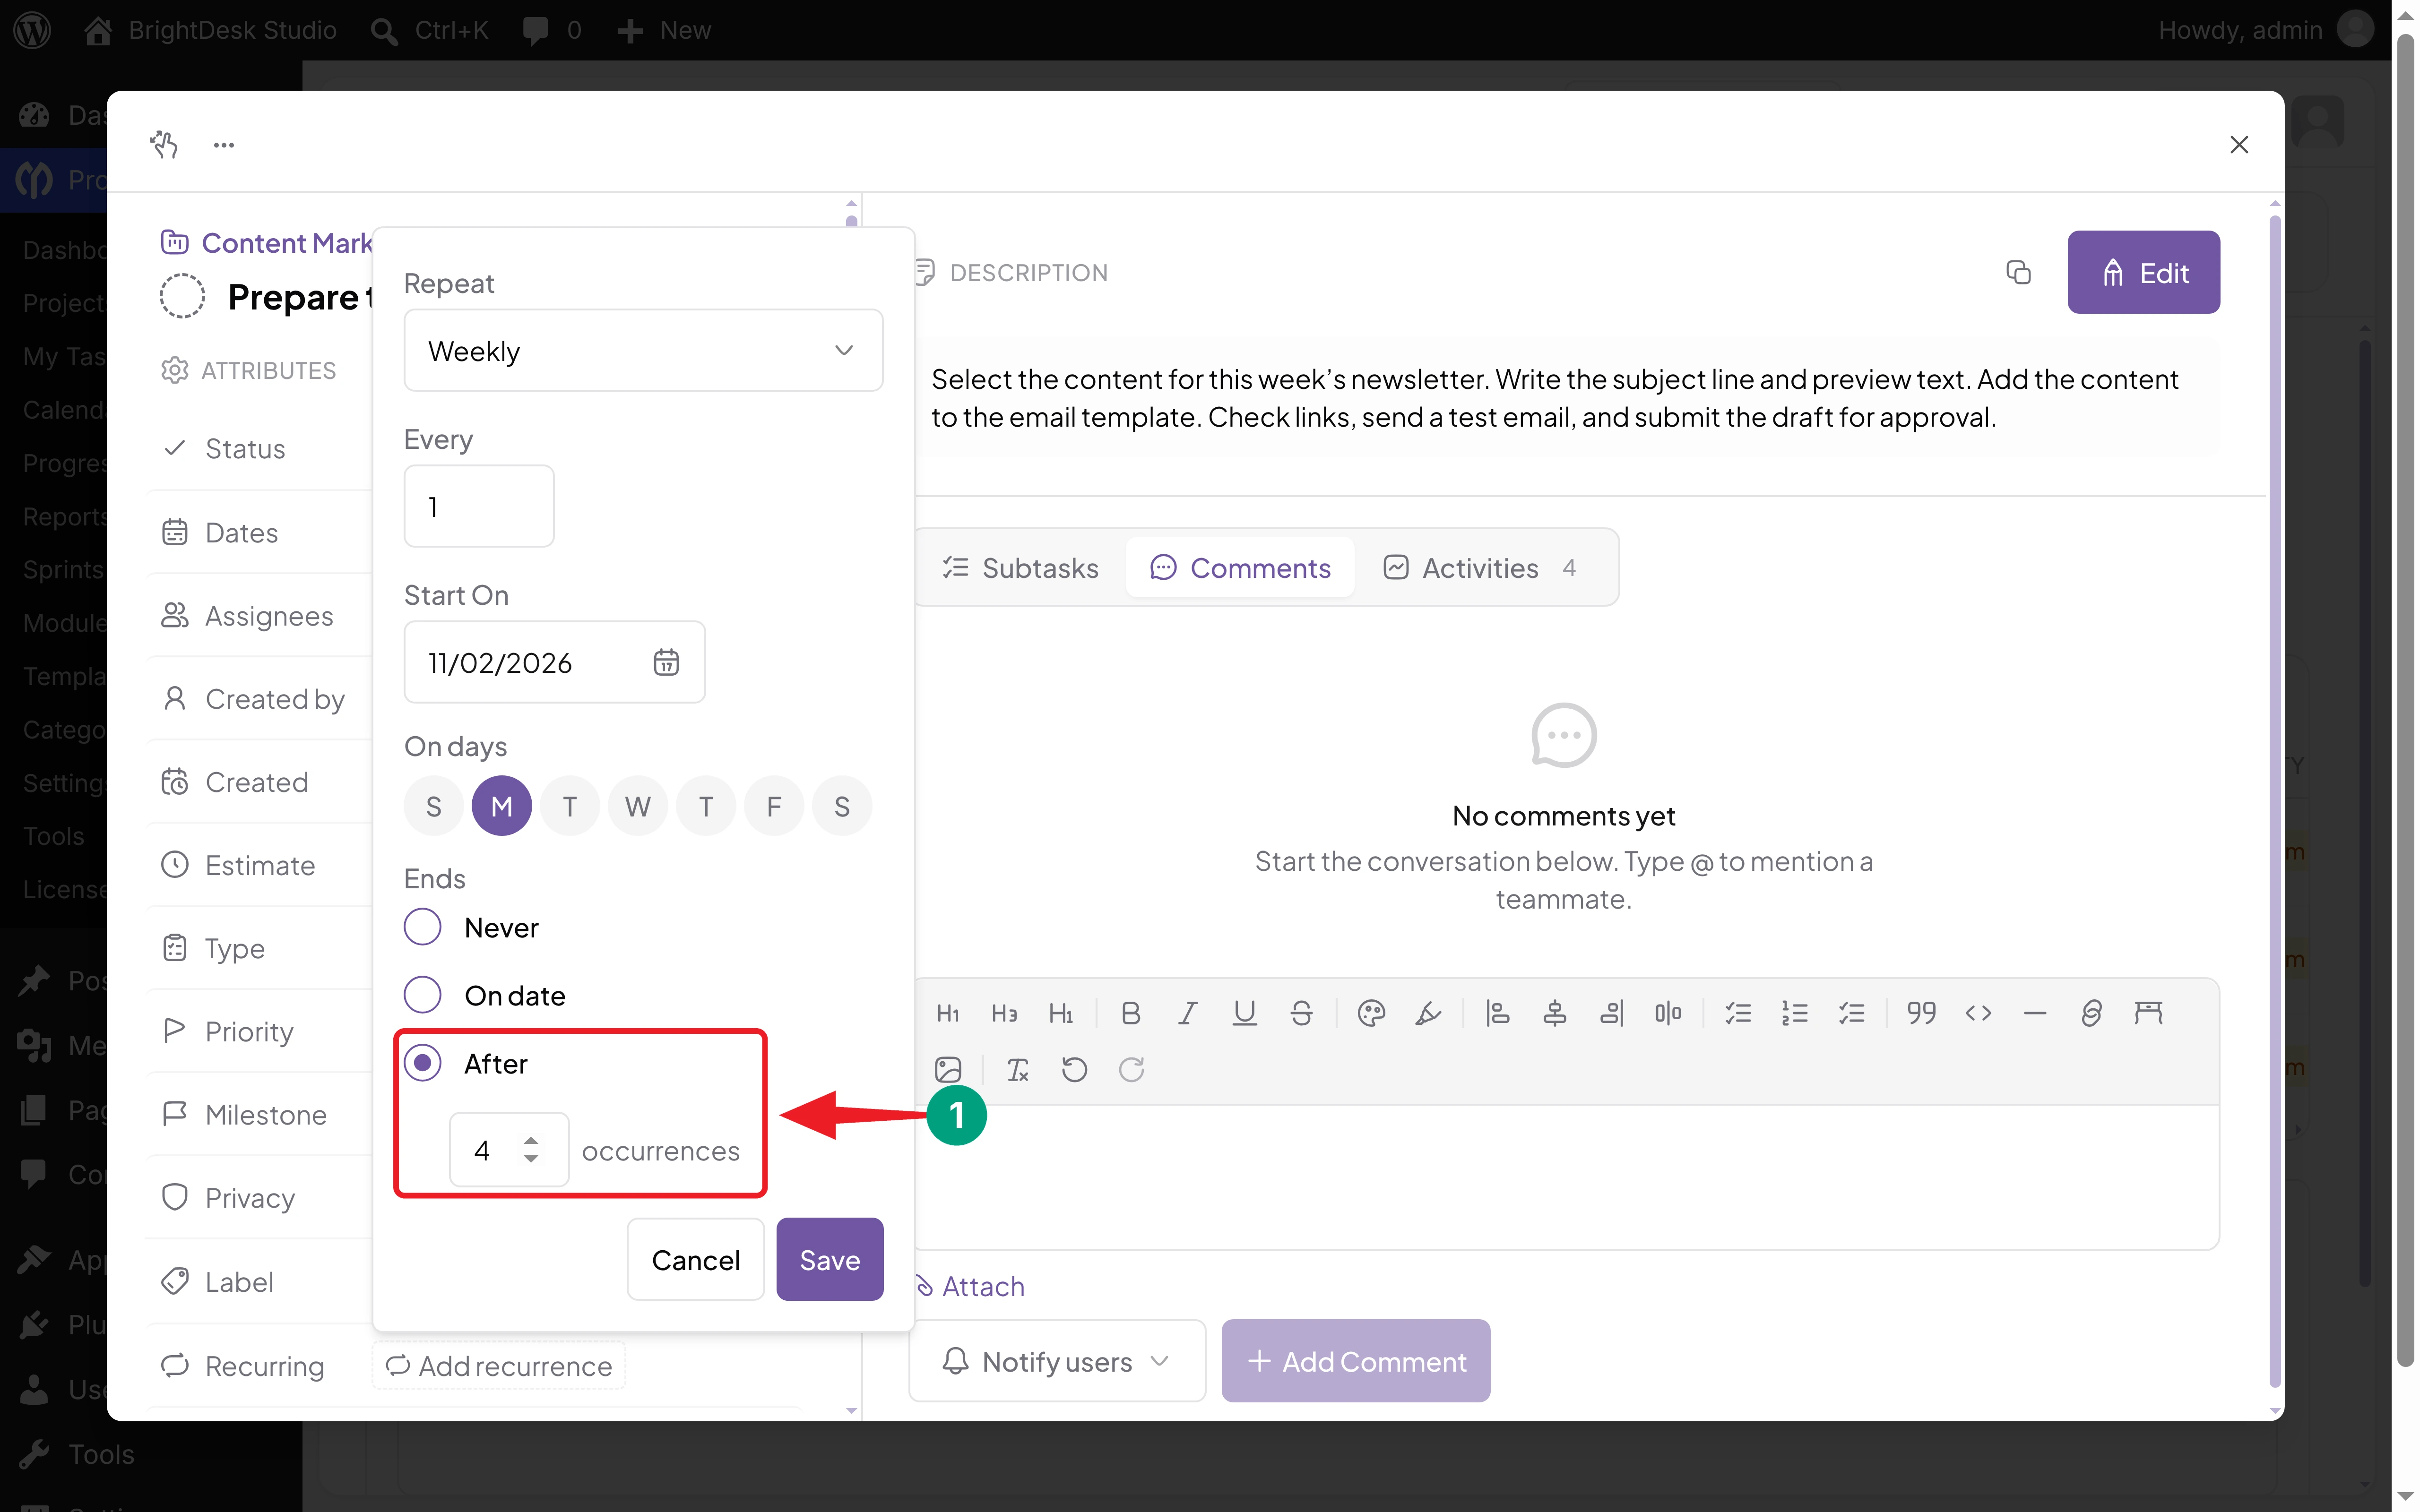2420x1512 pixels.
Task: Click the Bold formatting icon
Action: point(1131,1013)
